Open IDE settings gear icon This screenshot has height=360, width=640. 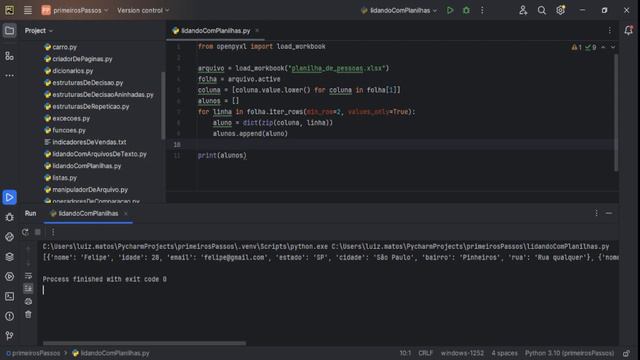tap(561, 10)
